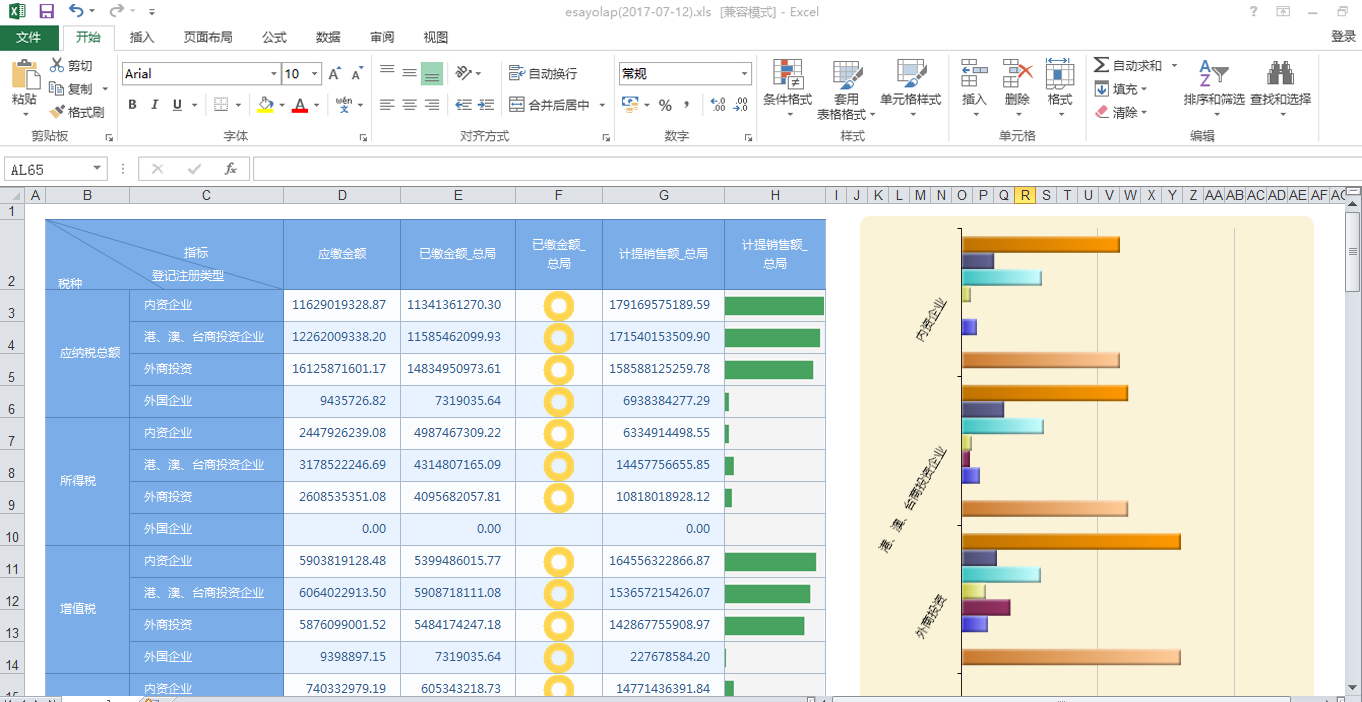
Task: Redo the last undone action
Action: coord(116,12)
